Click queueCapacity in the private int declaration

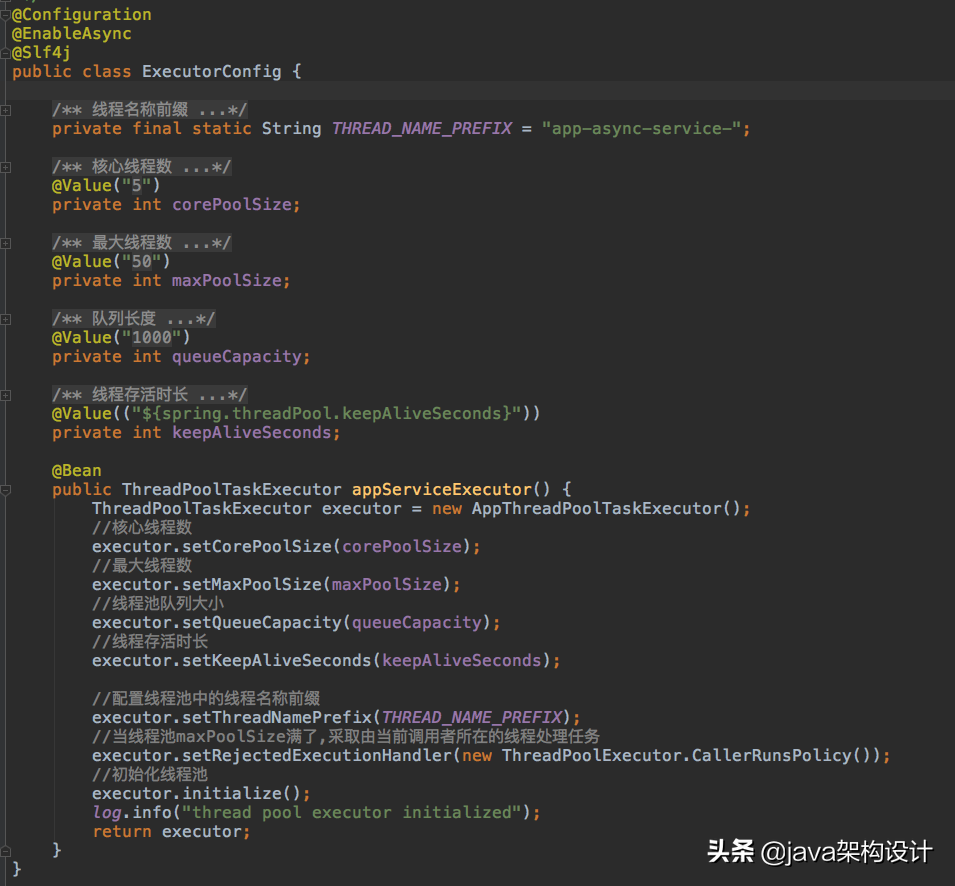point(236,357)
